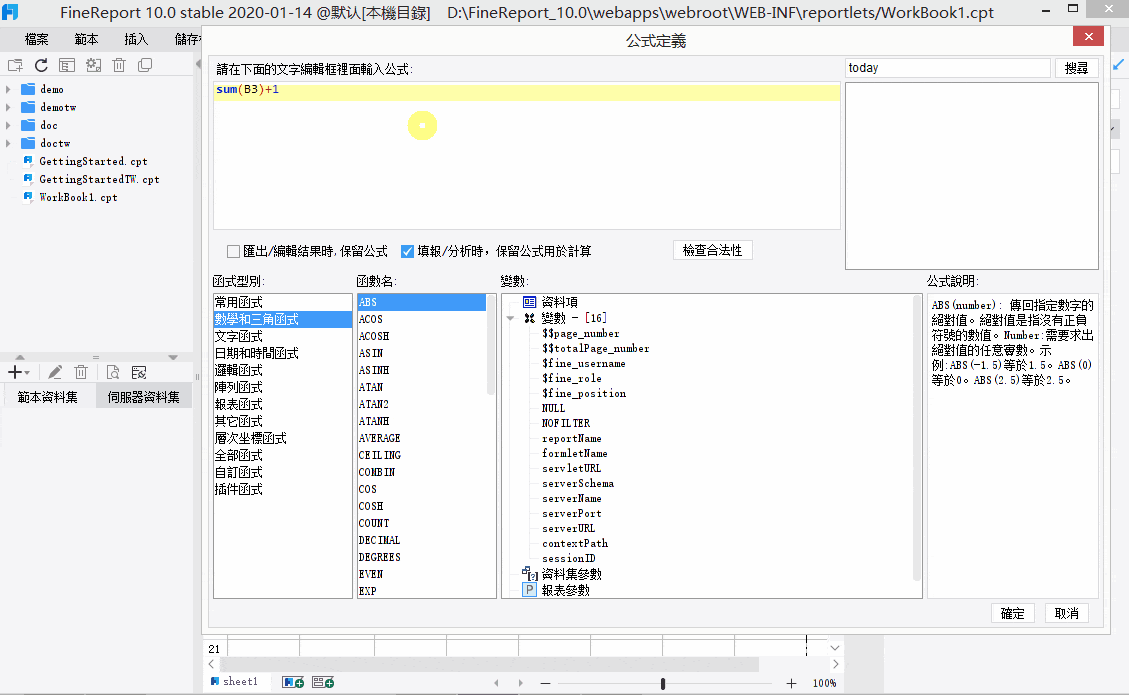1129x695 pixels.
Task: Select 陣列函式 function category
Action: [282, 387]
